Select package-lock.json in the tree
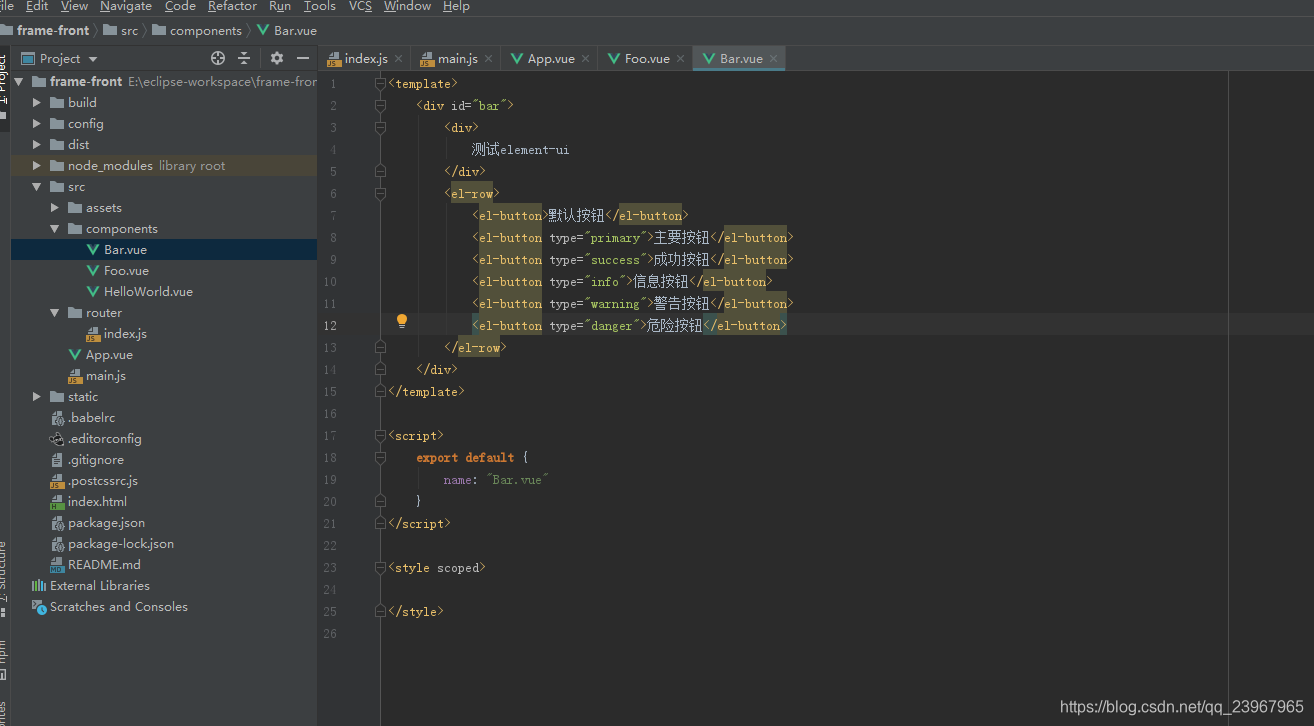This screenshot has height=726, width=1314. coord(120,544)
